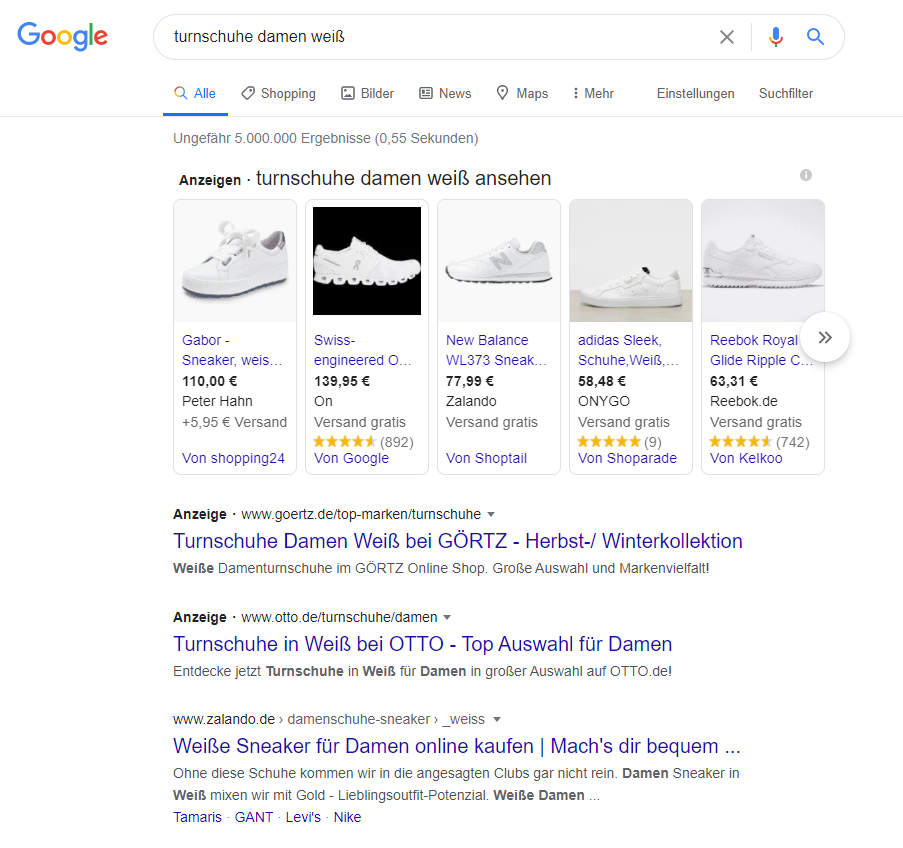Click the www.zalando.de breadcrumb URL
This screenshot has height=848, width=903.
point(329,719)
